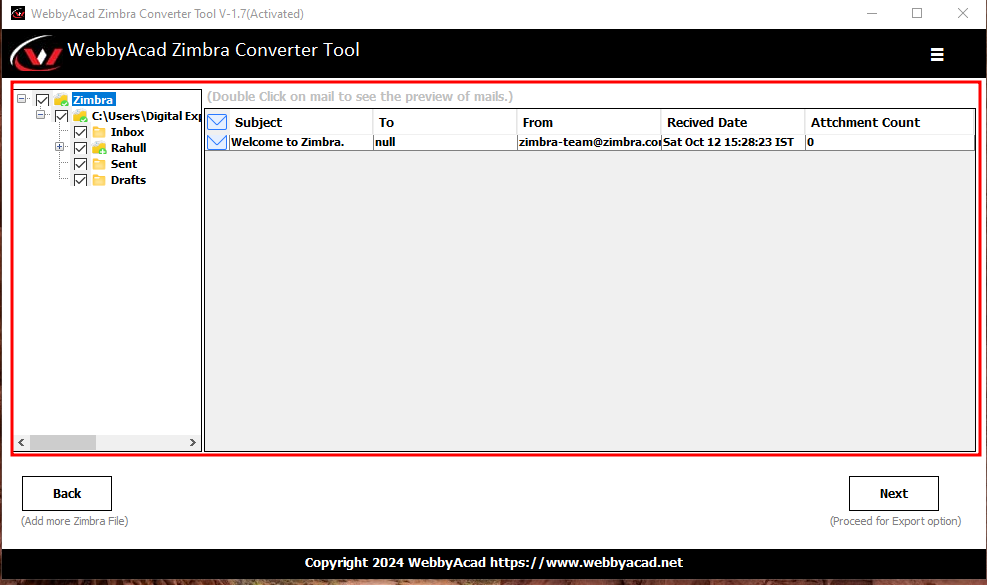
Task: Click the Inbox folder icon
Action: pyautogui.click(x=99, y=132)
